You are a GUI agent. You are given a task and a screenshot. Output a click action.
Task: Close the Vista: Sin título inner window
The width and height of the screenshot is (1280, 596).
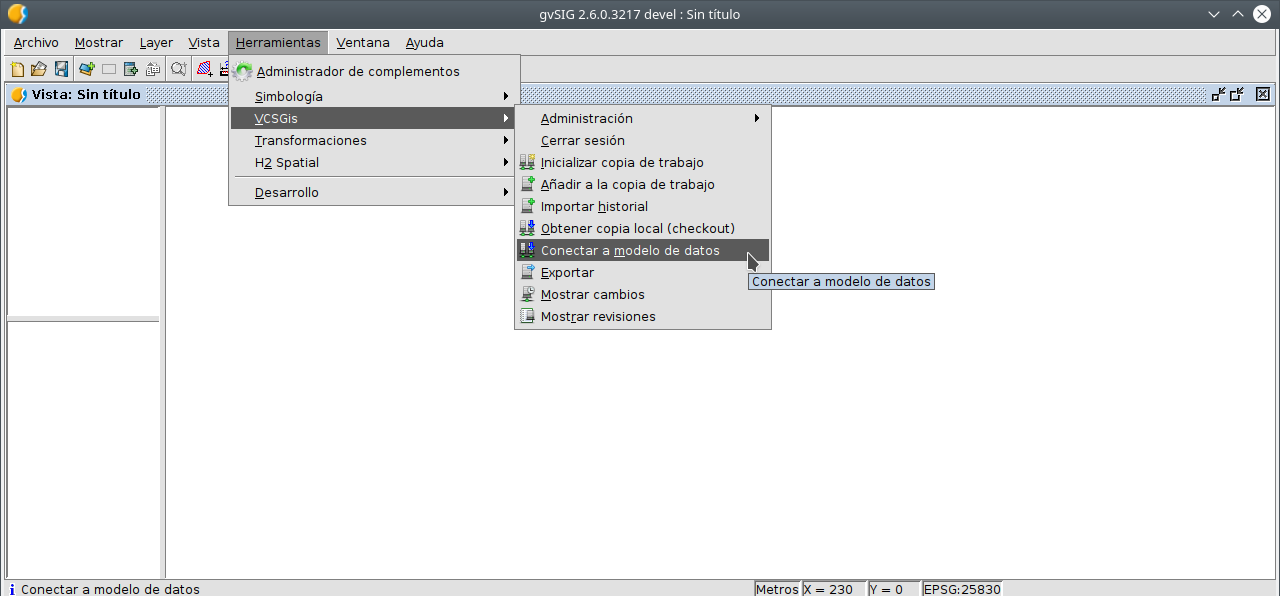point(1262,94)
